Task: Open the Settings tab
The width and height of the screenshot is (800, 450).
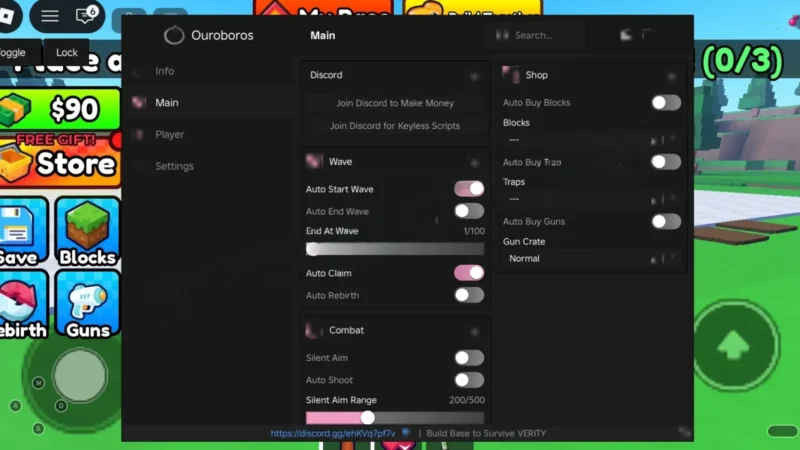Action: 209,166
